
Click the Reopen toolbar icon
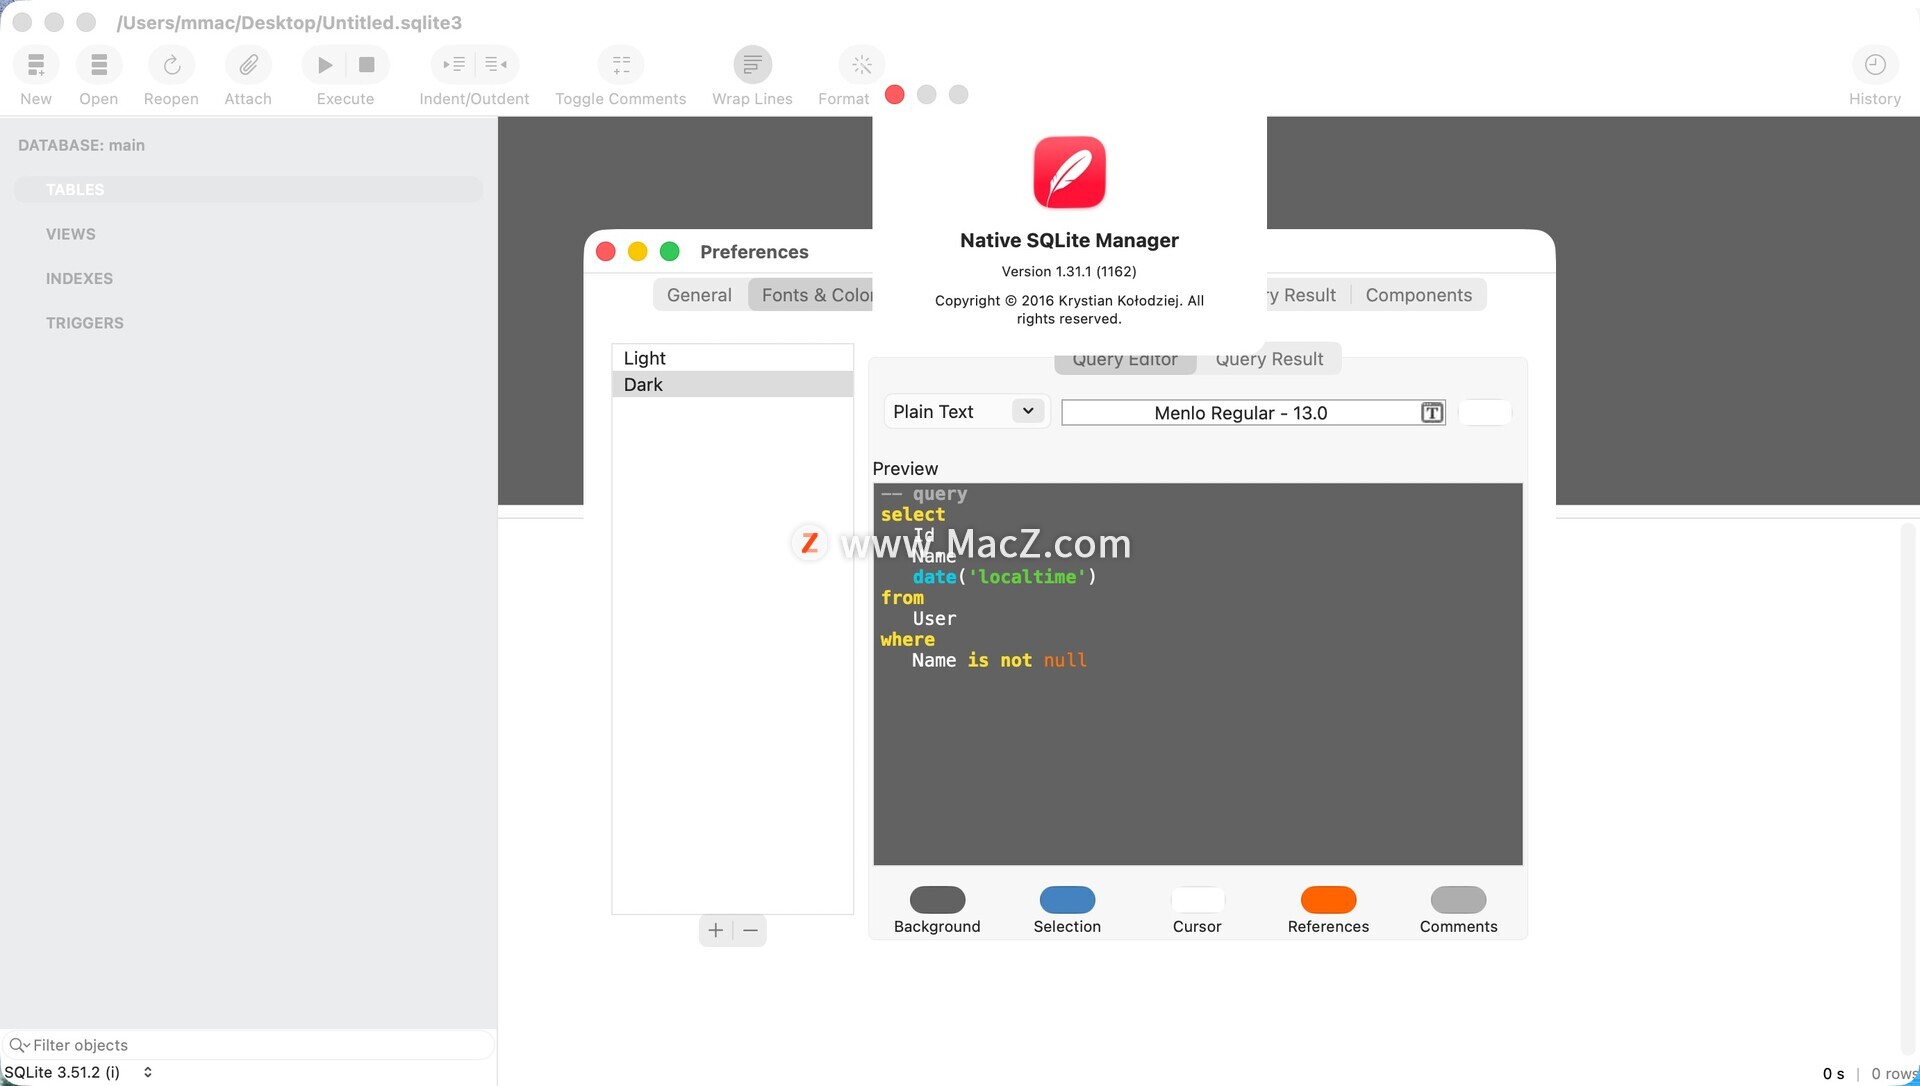[171, 65]
